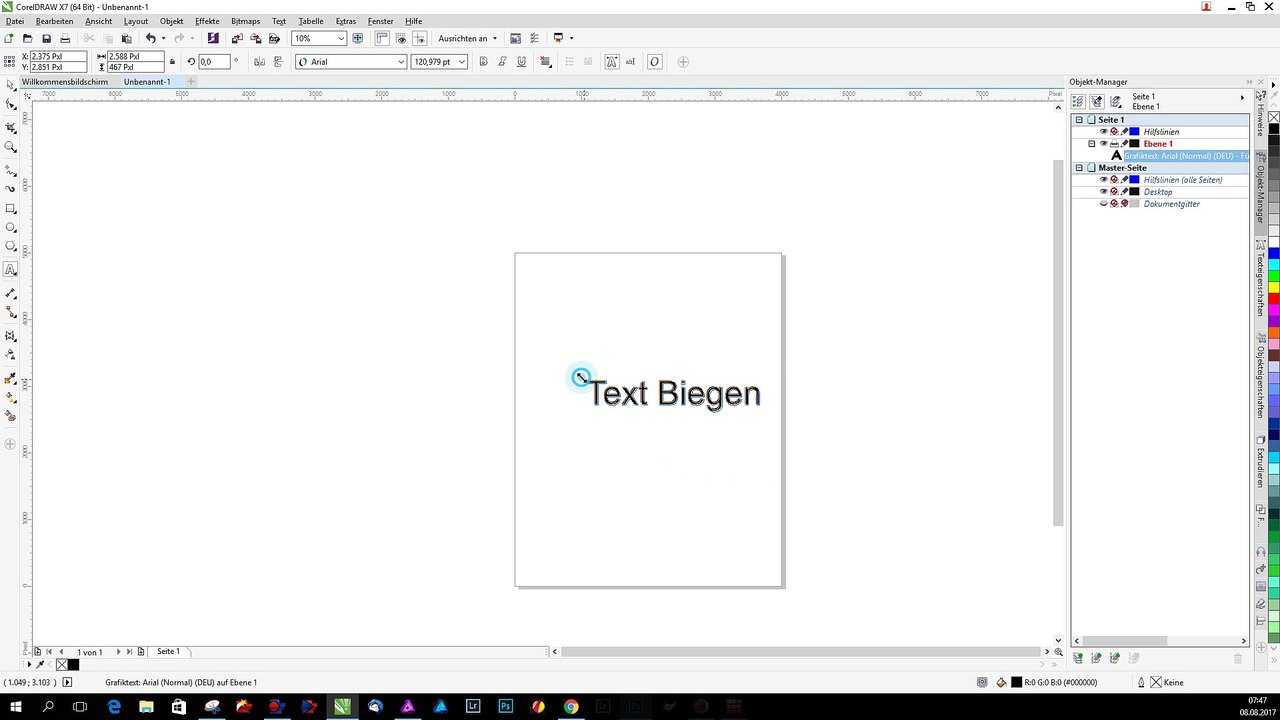Click the Publish to PDF icon
Viewport: 1280px width, 720px height.
[x=273, y=38]
